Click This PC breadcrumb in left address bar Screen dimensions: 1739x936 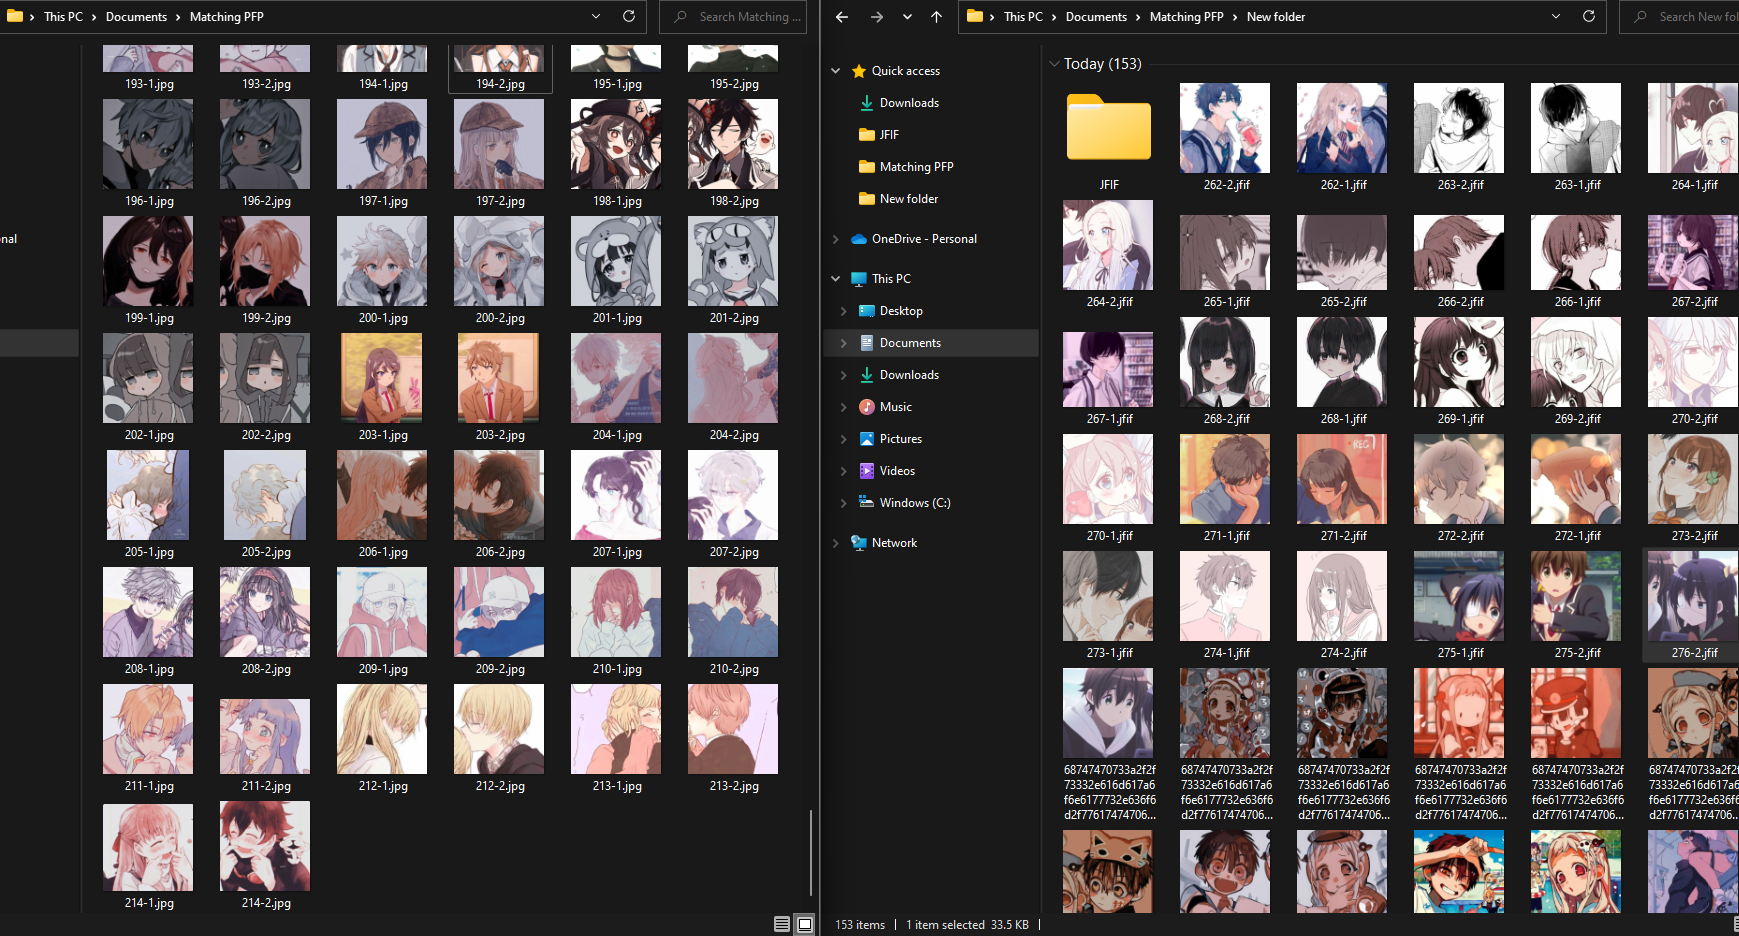point(63,17)
